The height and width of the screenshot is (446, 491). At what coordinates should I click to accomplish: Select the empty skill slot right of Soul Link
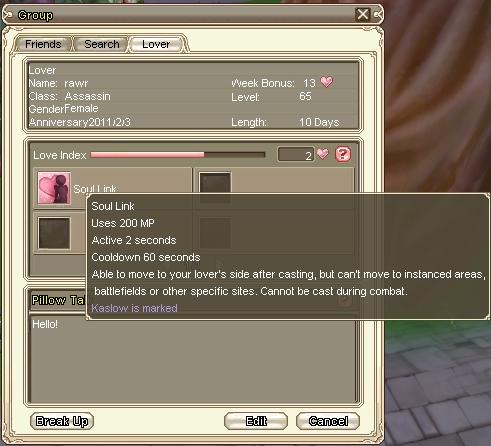(215, 183)
